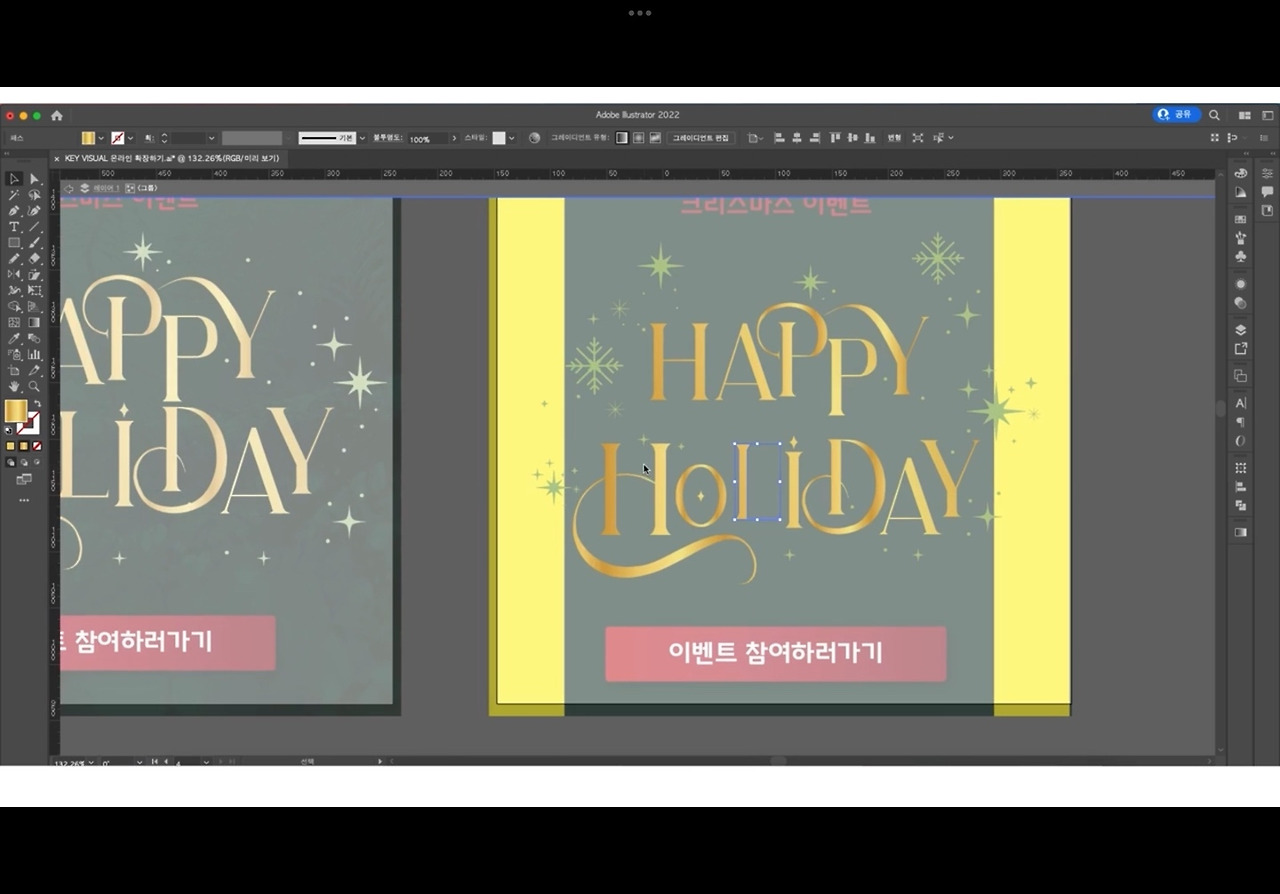Select the Eyedropper tool

pos(14,339)
